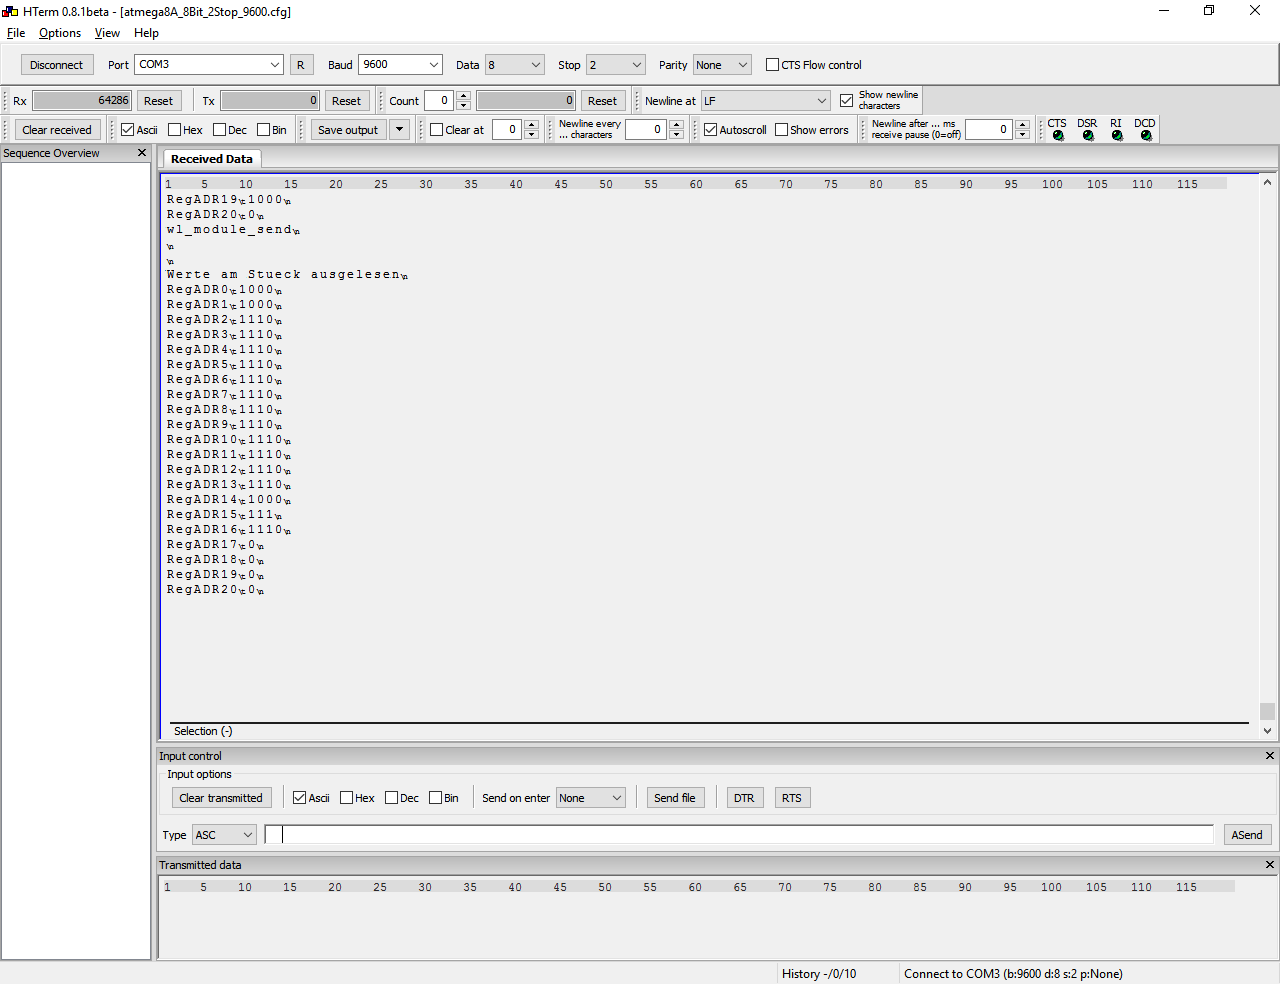Click the DCD status indicator LED
Screen dimensions: 1280x984
[x=1146, y=136]
